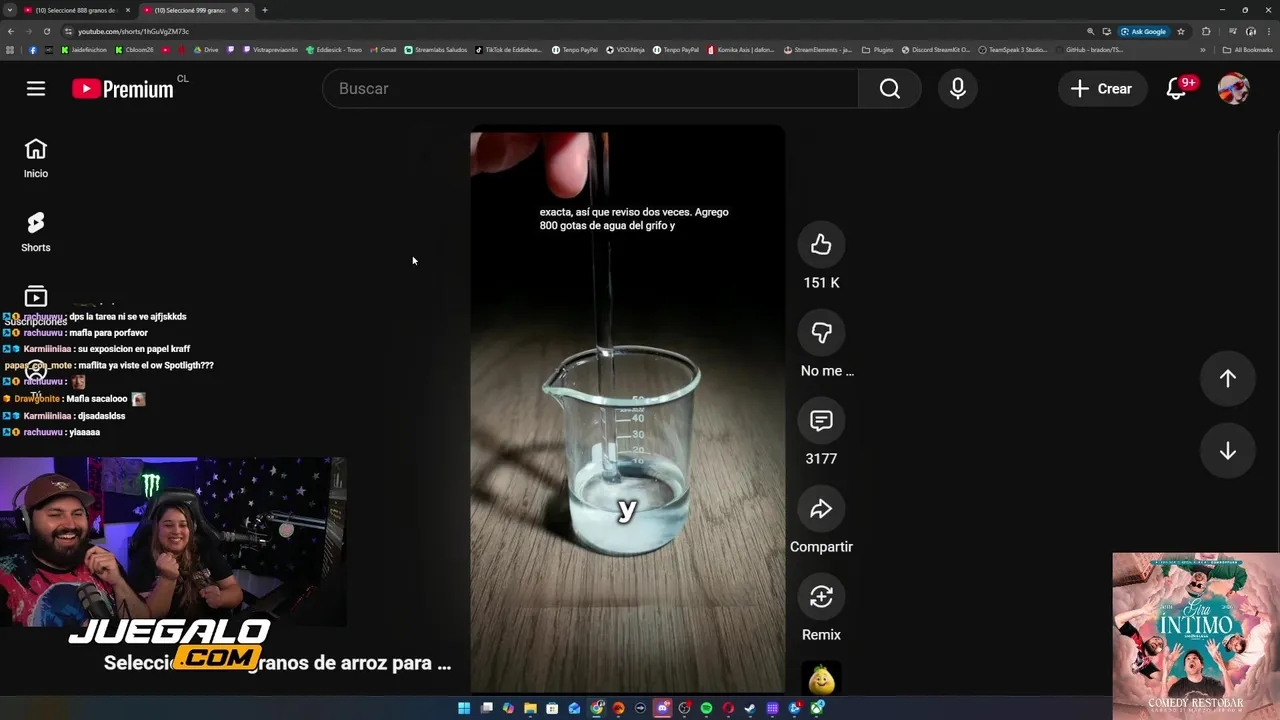The height and width of the screenshot is (720, 1280).
Task: Open the Gmail bookmark
Action: (383, 50)
